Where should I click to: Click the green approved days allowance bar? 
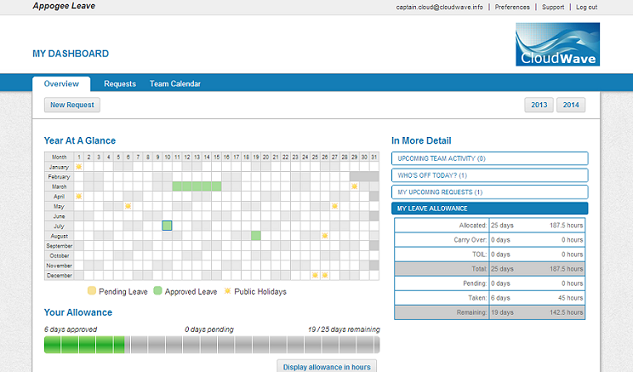pos(85,345)
